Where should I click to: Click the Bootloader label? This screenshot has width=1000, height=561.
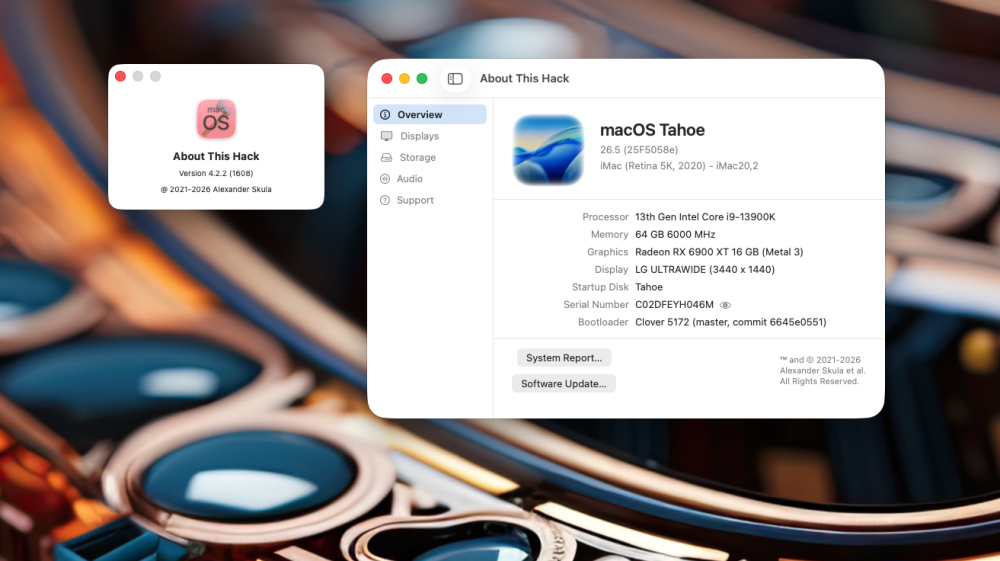coord(603,322)
